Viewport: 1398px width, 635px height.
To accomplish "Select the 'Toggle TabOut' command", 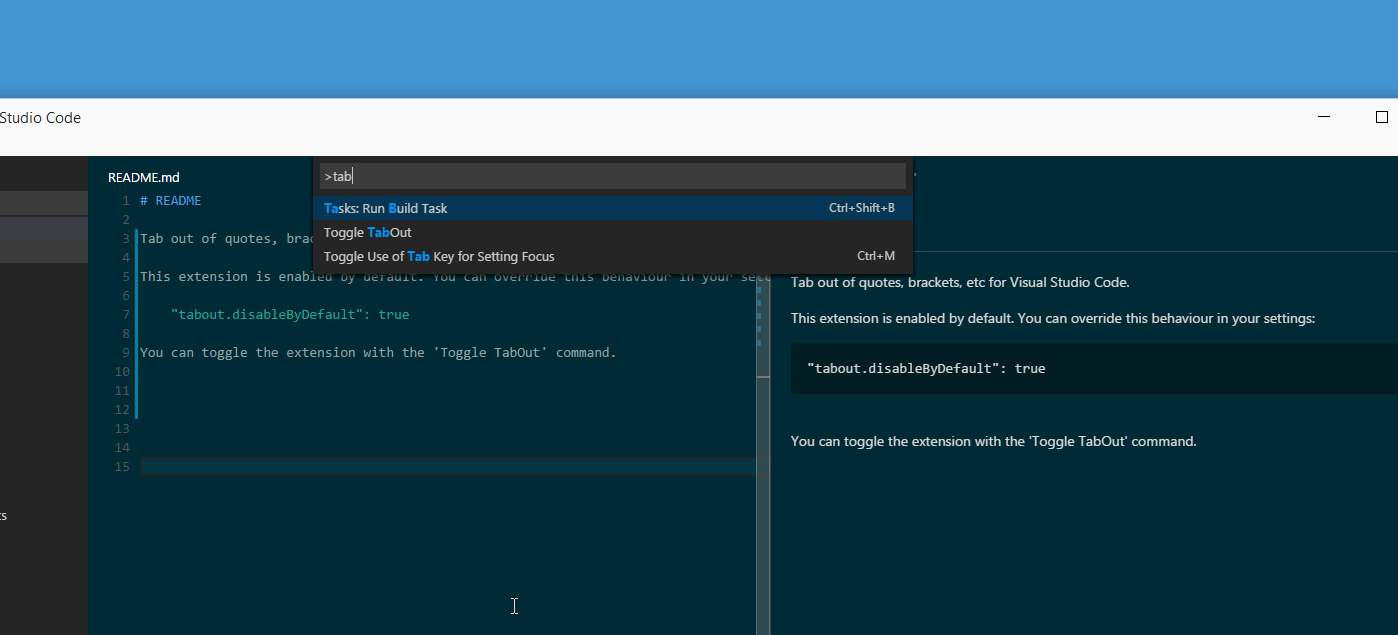I will pos(368,232).
